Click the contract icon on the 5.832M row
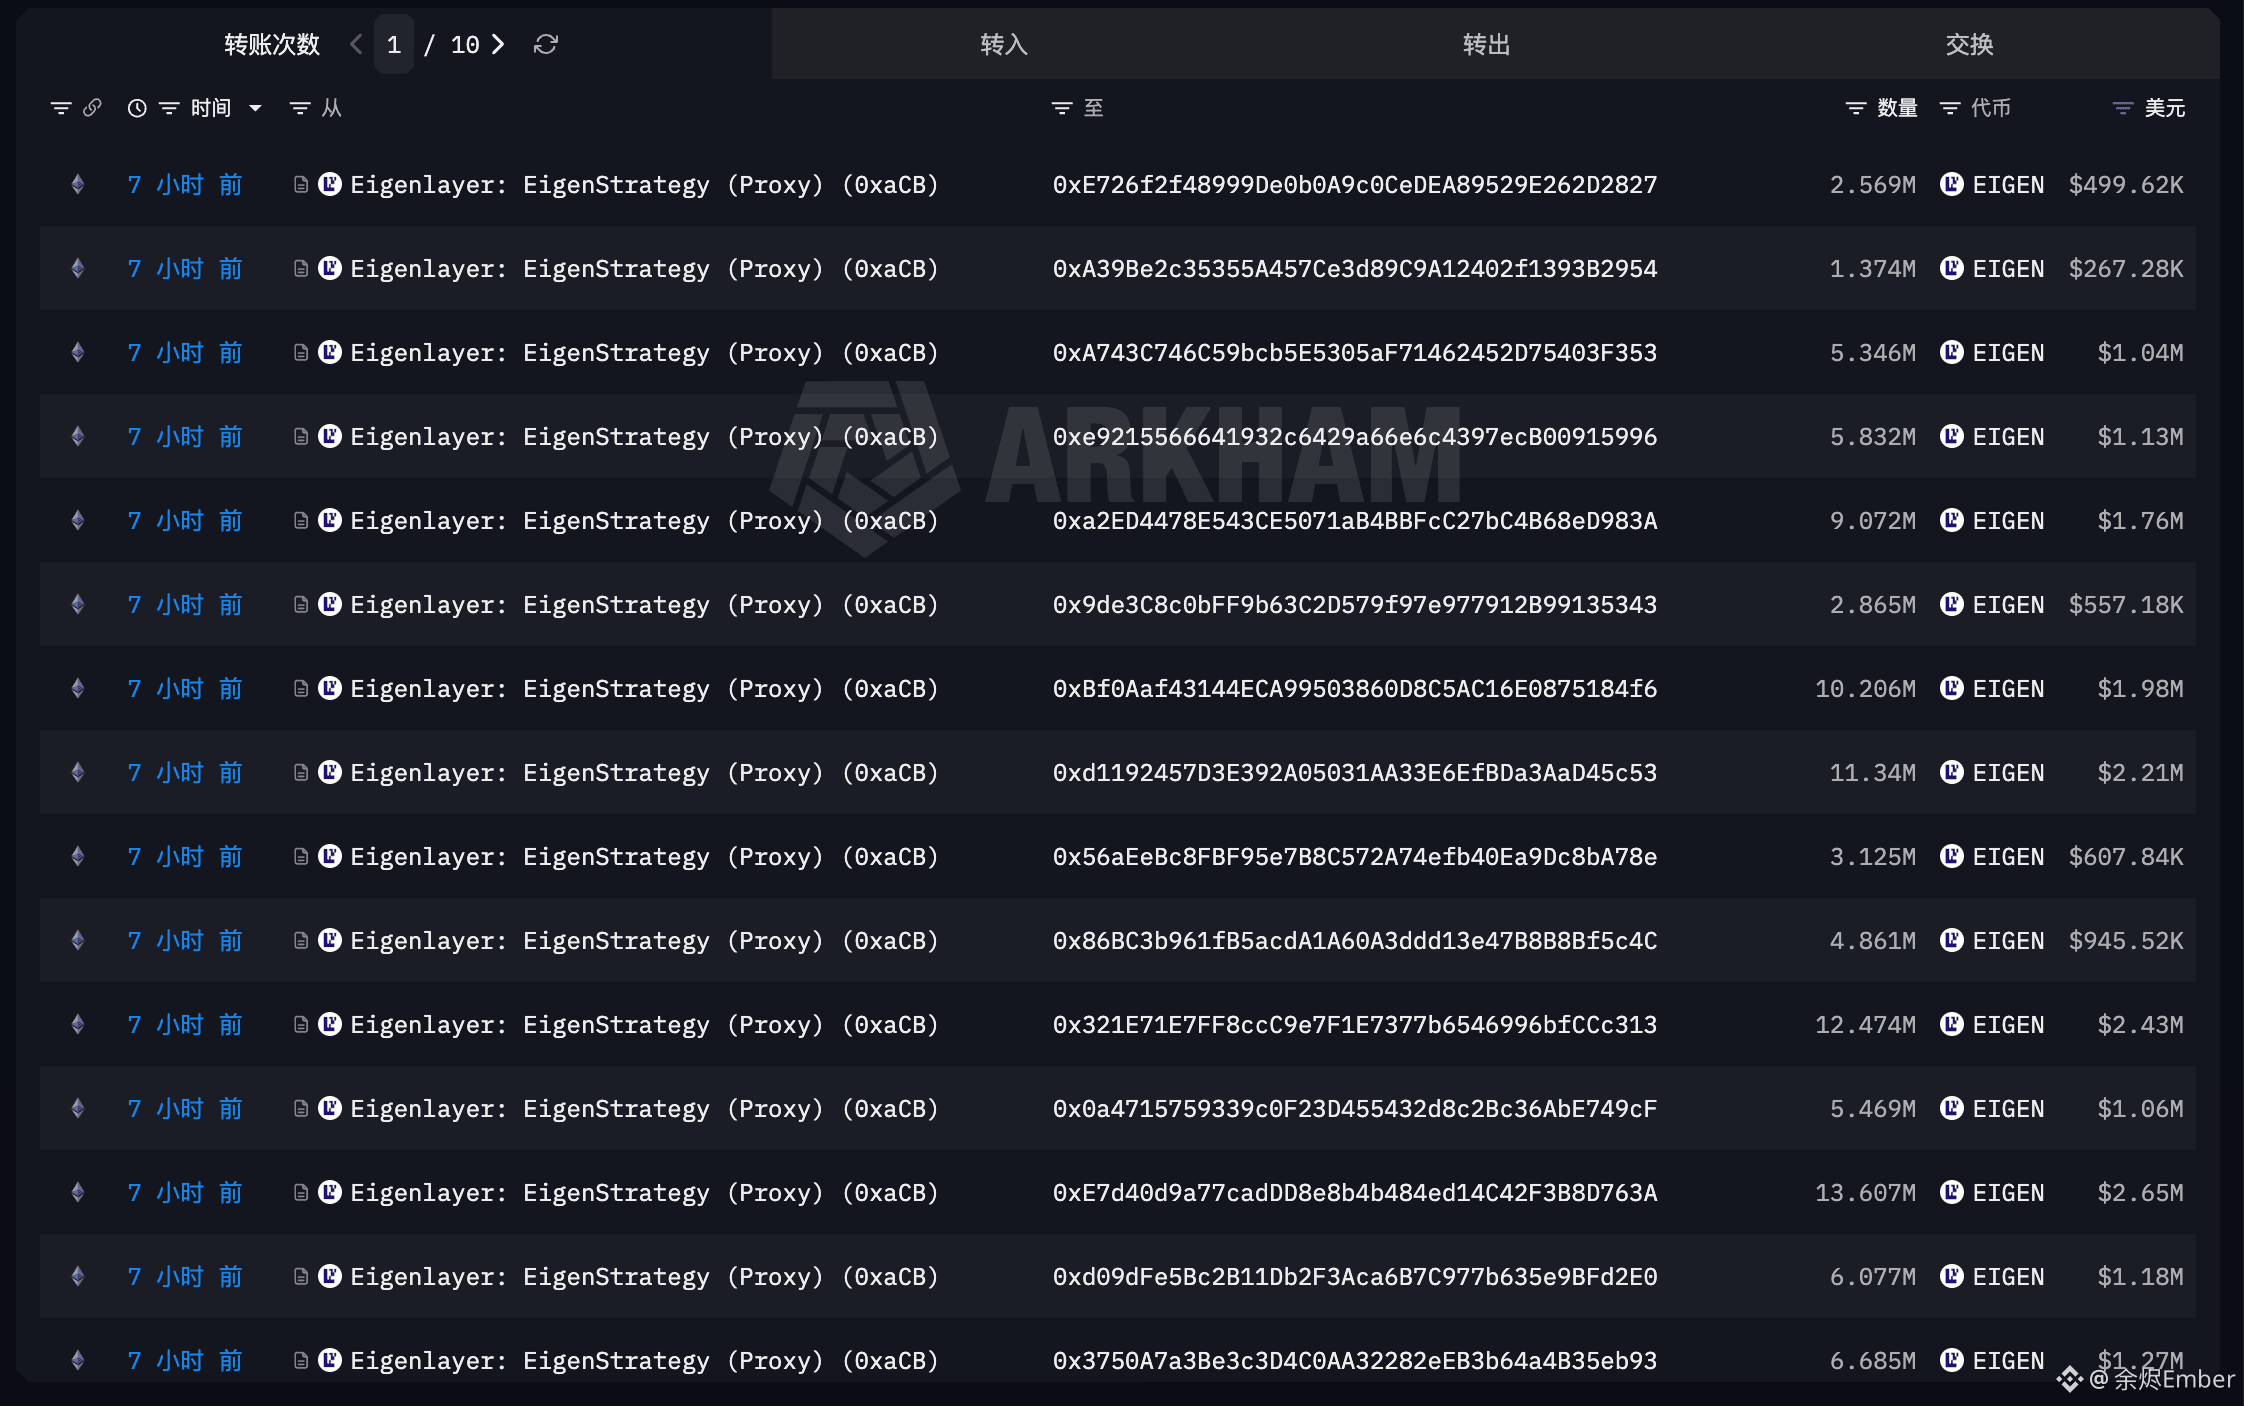Image resolution: width=2244 pixels, height=1406 pixels. click(300, 436)
